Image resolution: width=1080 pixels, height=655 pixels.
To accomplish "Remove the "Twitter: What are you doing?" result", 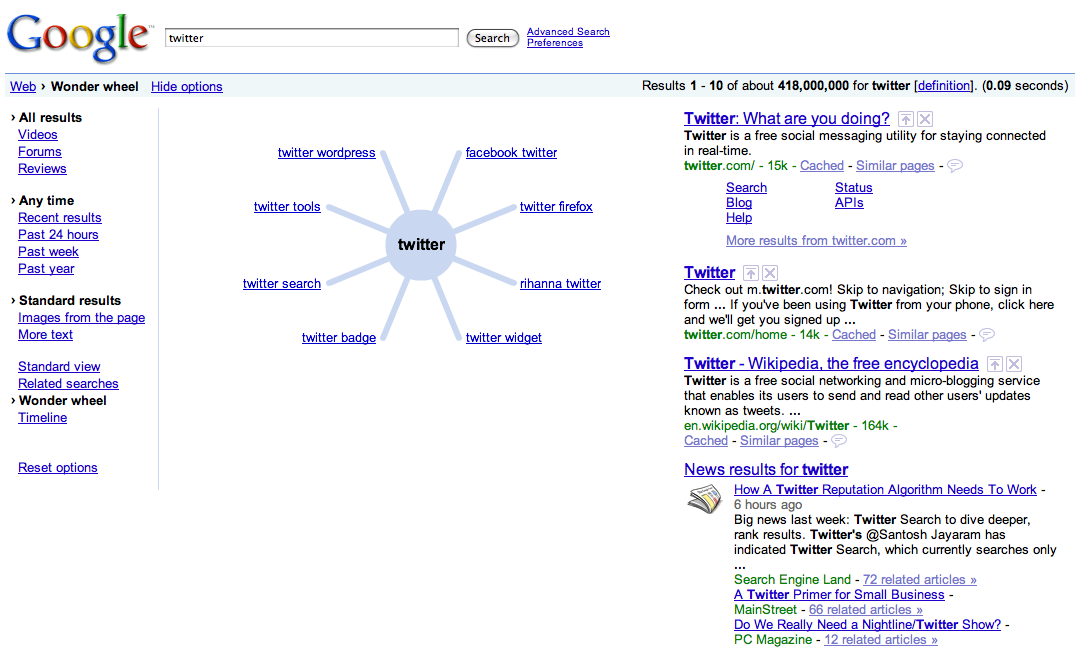I will point(925,119).
